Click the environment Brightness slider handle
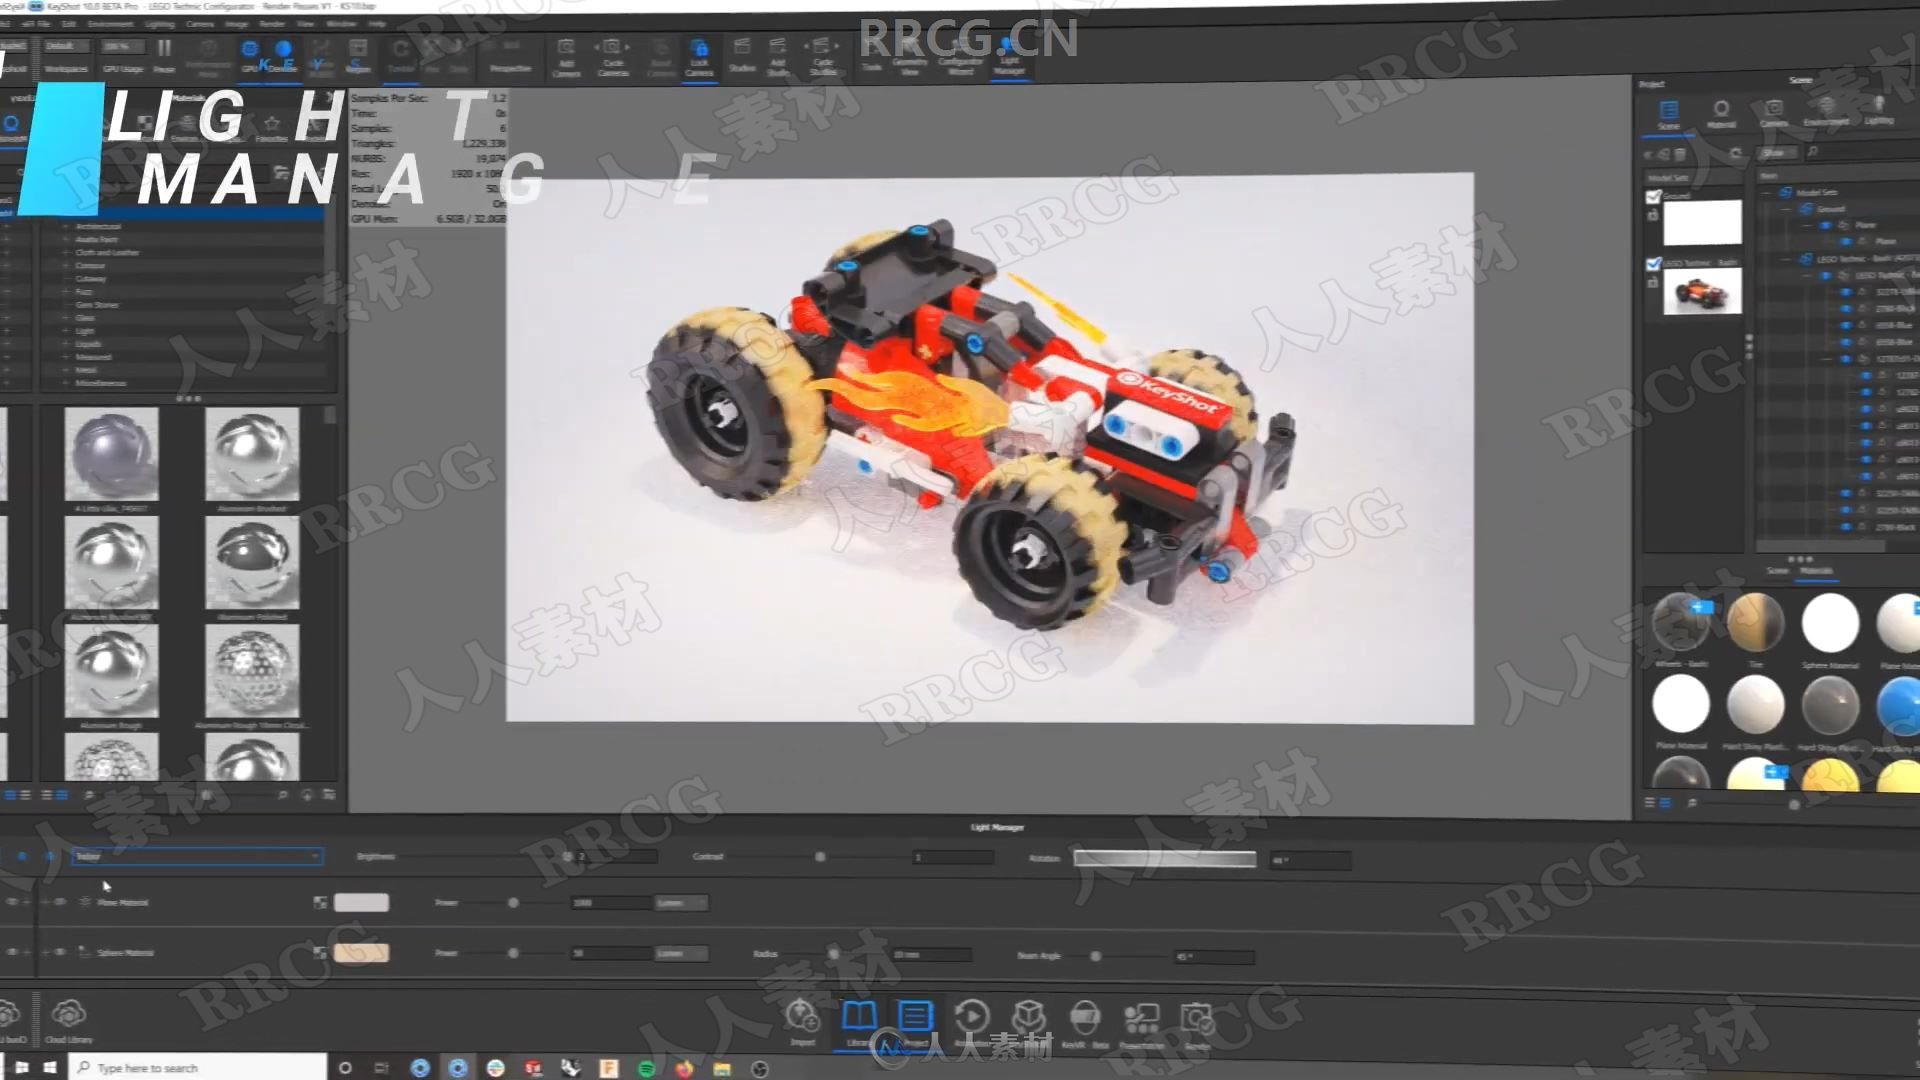Screen dimensions: 1920x1080 [x=567, y=857]
